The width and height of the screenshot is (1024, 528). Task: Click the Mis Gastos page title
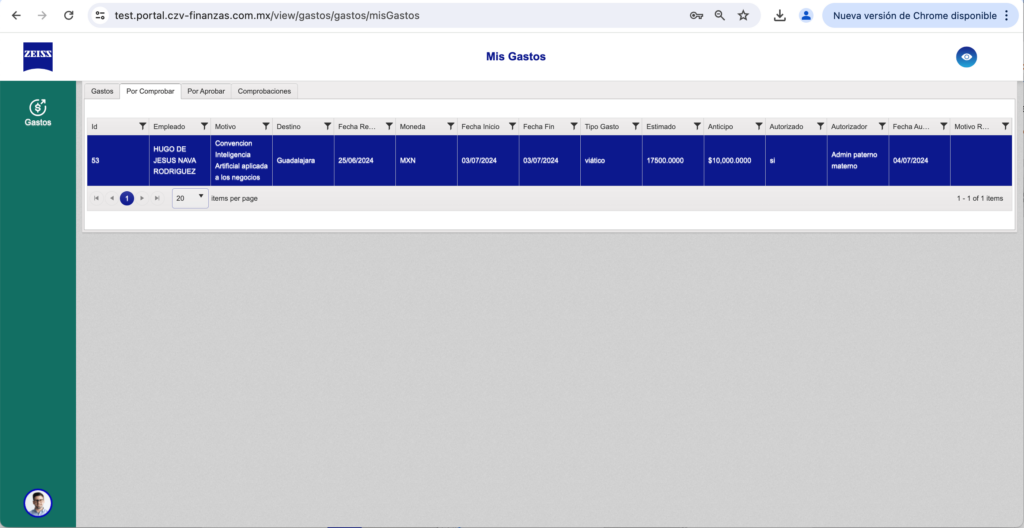(516, 57)
